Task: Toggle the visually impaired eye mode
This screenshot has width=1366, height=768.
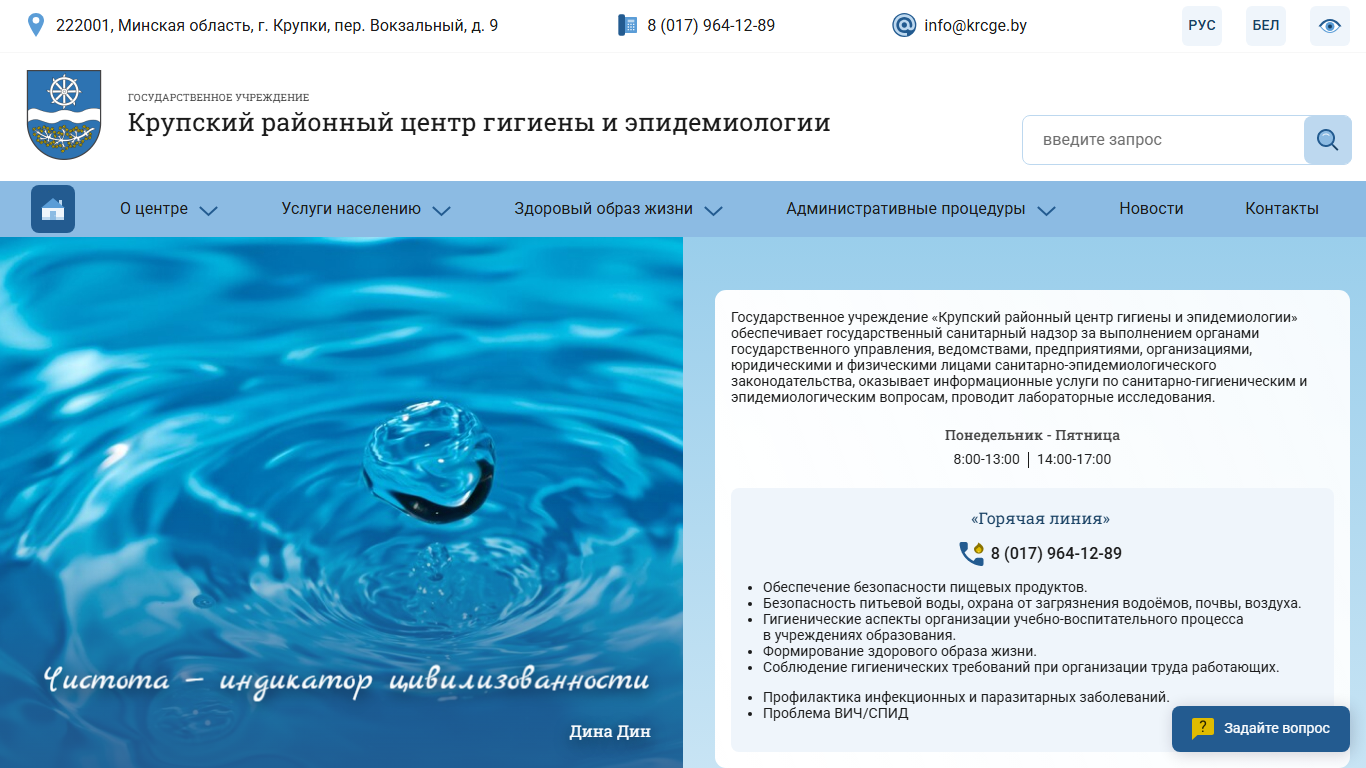Action: pos(1330,26)
